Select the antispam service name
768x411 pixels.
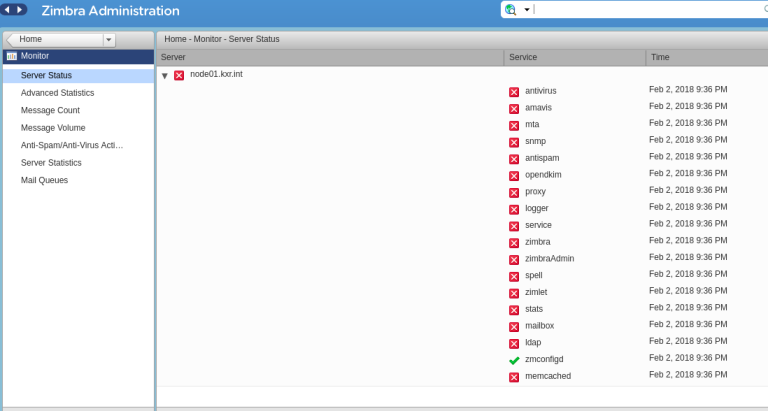click(x=542, y=158)
